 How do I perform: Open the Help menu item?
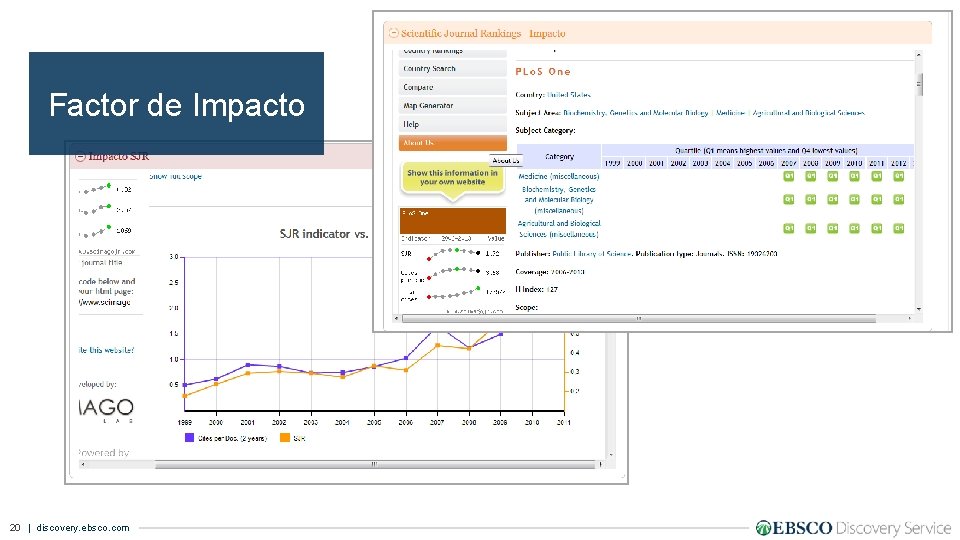[452, 124]
